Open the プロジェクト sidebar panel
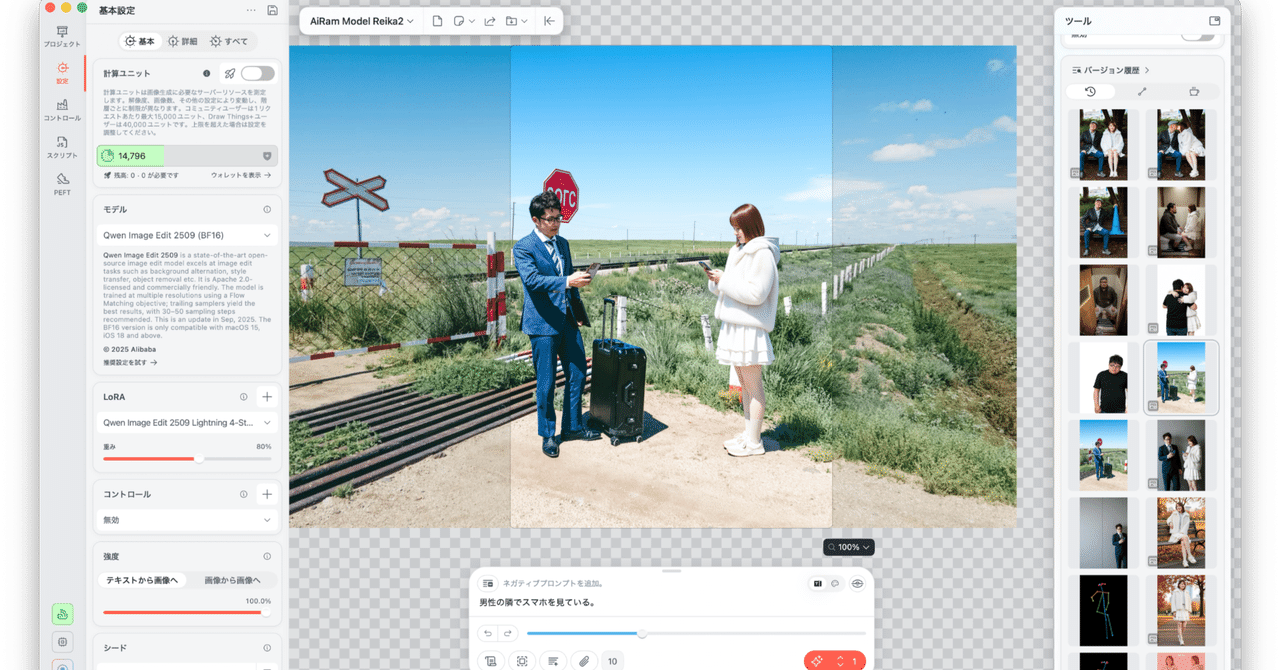Screen dimensions: 1280x670 click(x=62, y=37)
